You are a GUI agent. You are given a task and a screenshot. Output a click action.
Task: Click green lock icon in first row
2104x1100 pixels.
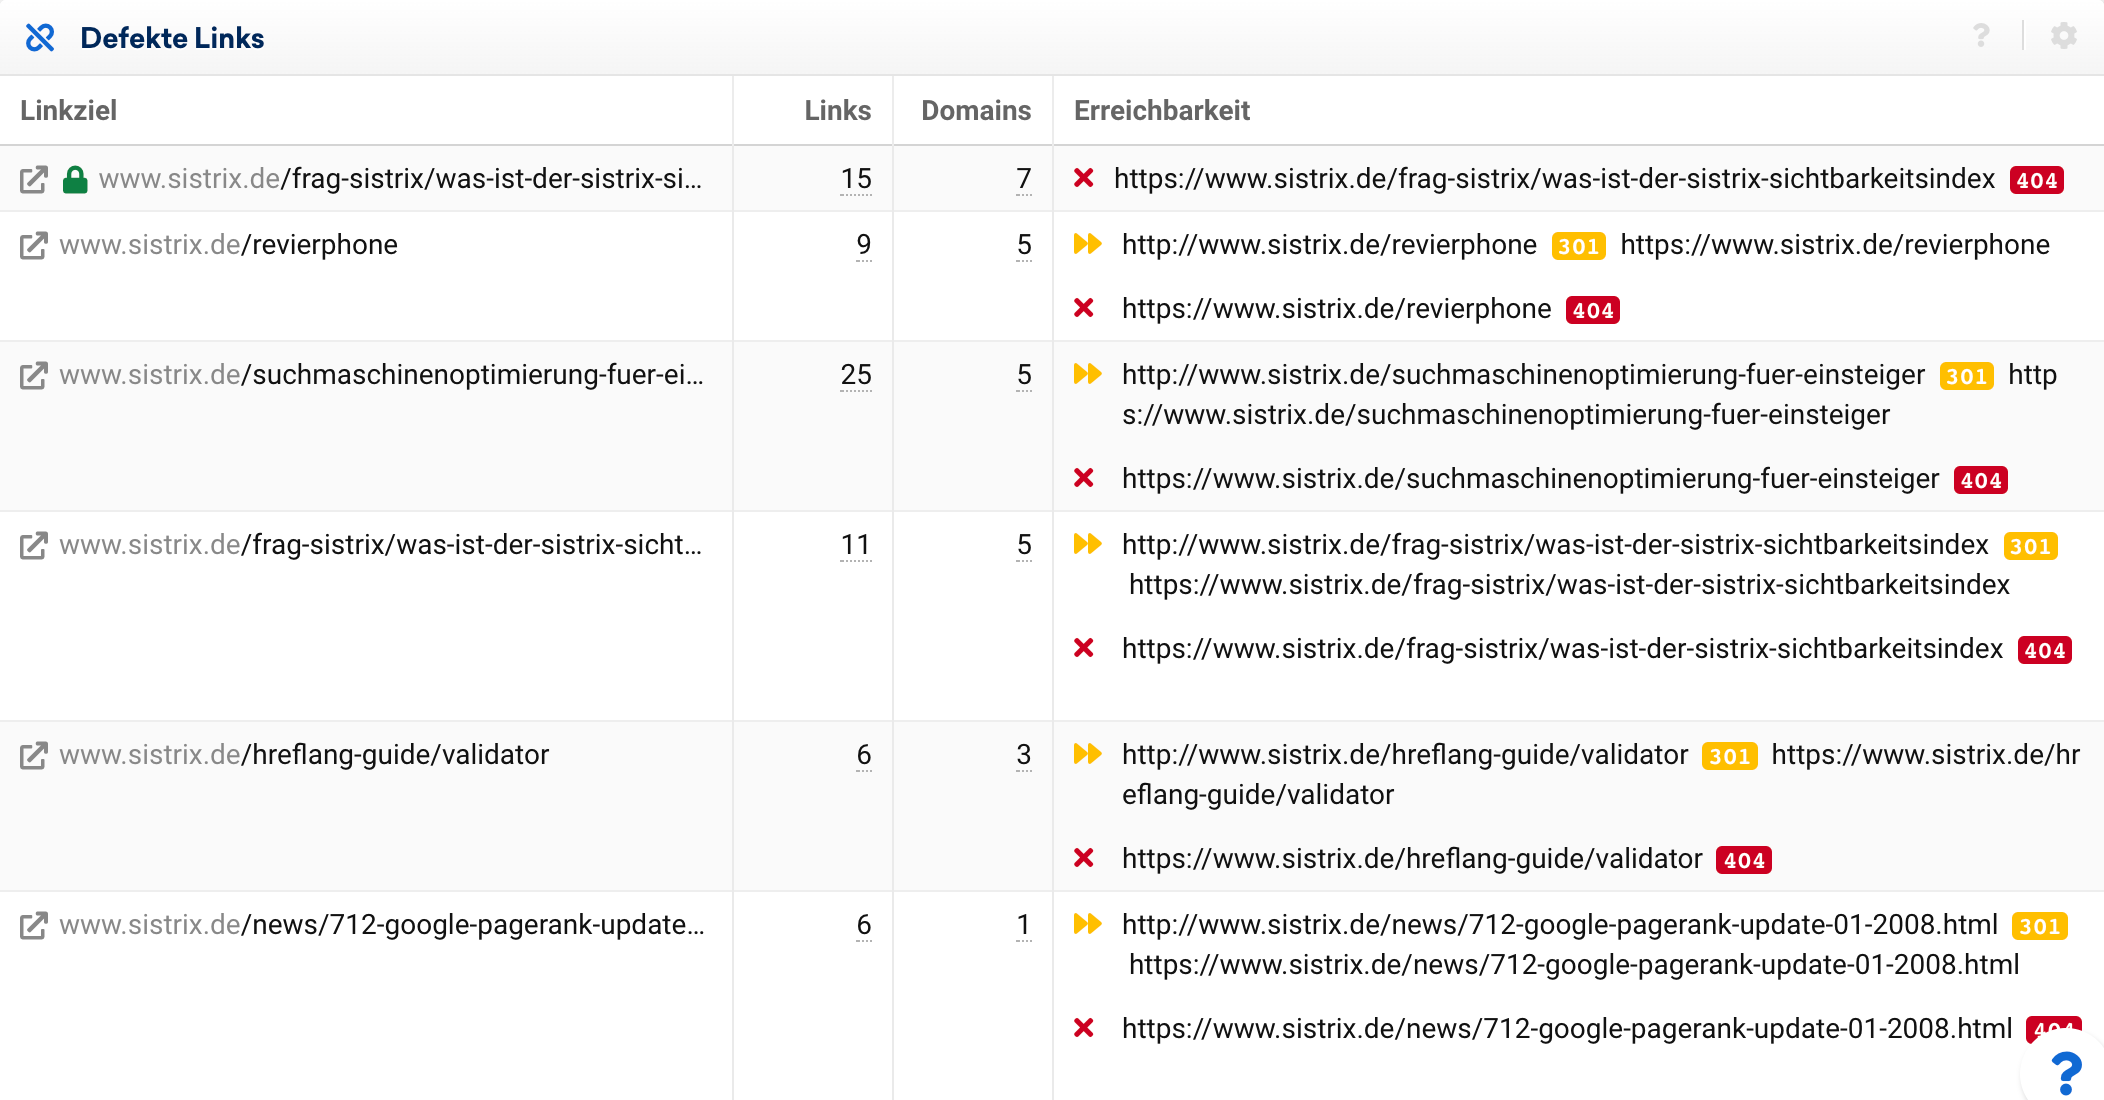[75, 179]
